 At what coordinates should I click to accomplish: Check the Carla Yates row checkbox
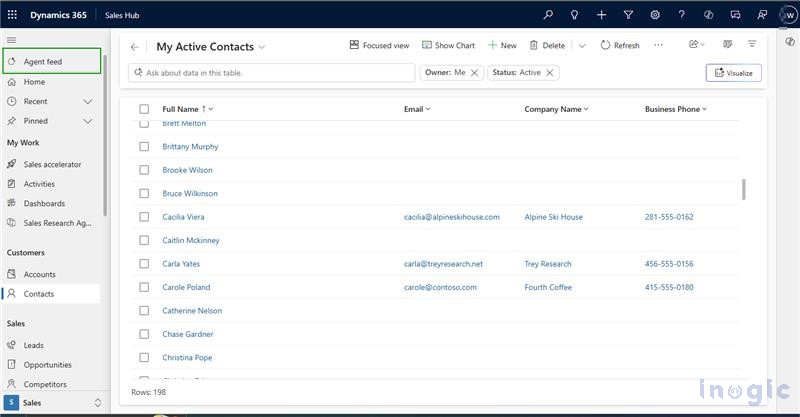[144, 264]
